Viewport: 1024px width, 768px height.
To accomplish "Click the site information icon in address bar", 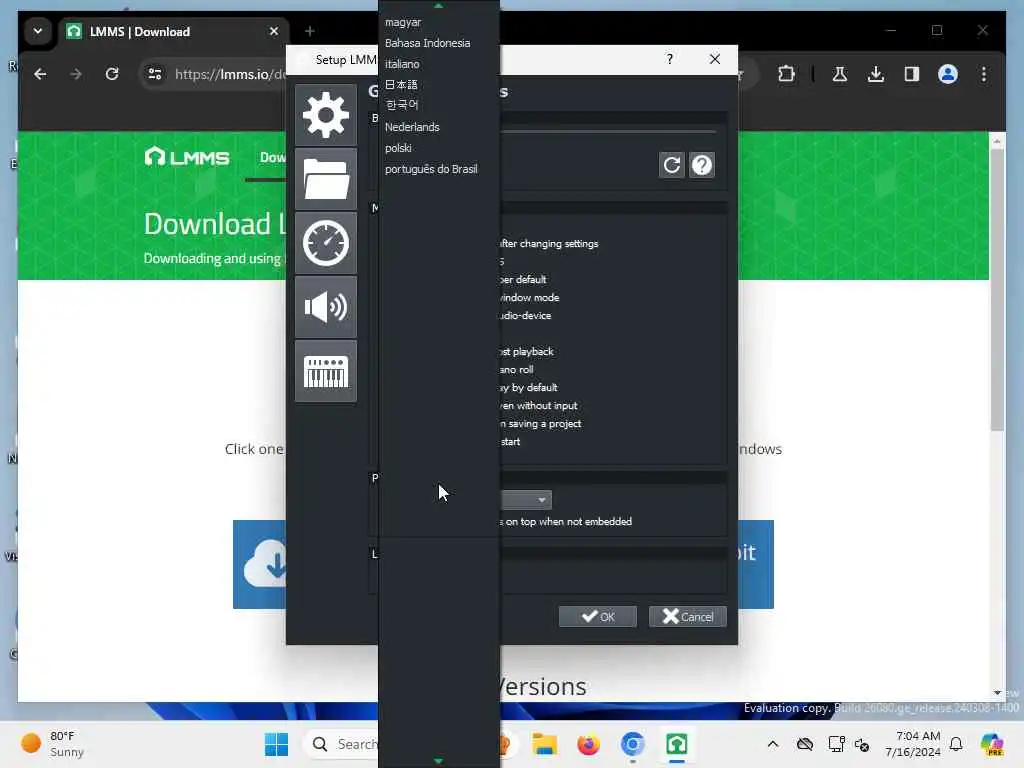I will pyautogui.click(x=155, y=74).
